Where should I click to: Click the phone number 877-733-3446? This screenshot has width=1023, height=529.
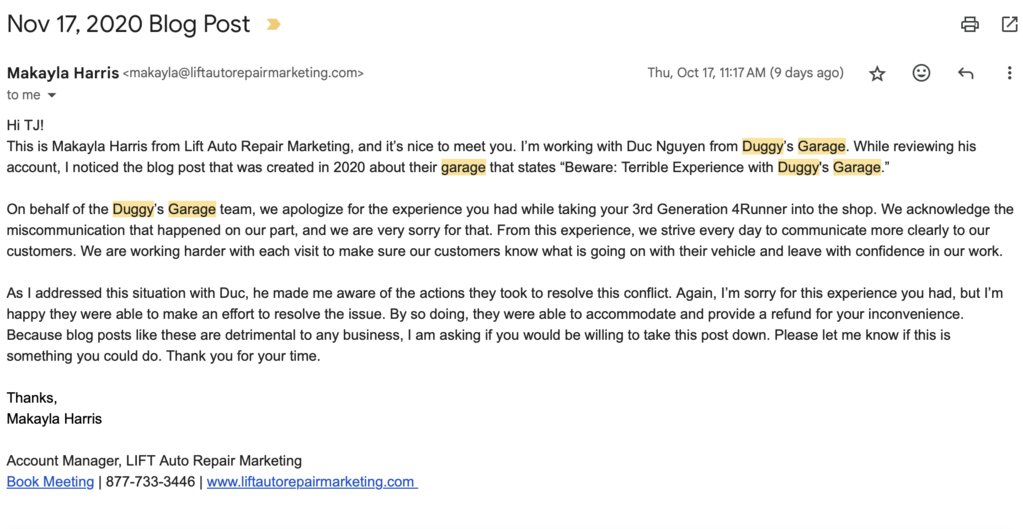point(150,482)
